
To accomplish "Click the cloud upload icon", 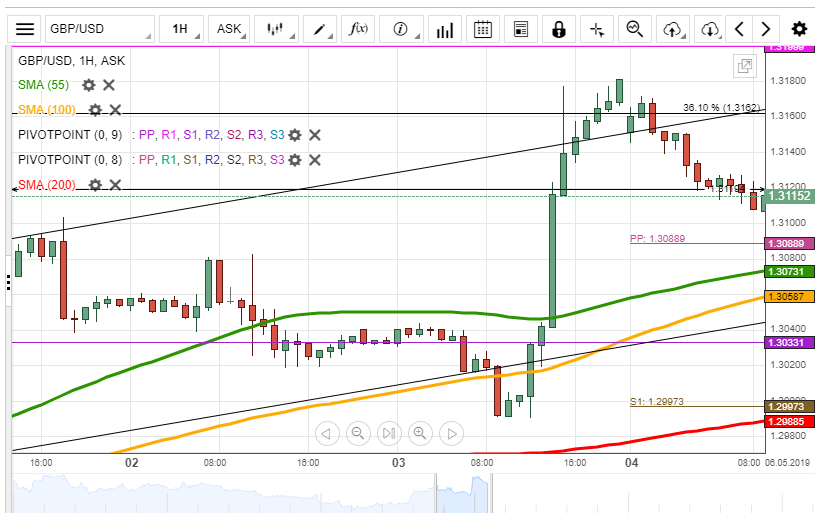I will click(x=672, y=29).
